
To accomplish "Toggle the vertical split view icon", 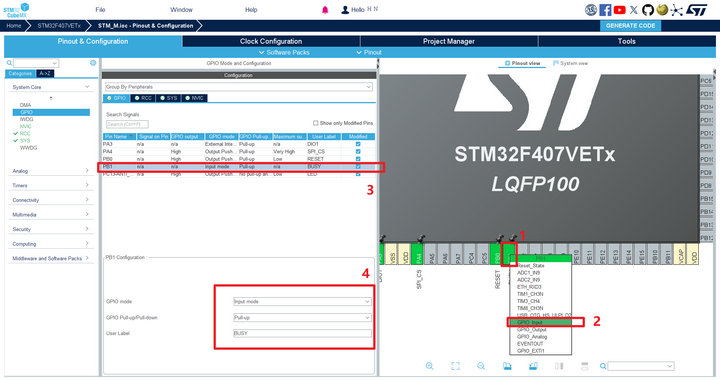I will (559, 366).
